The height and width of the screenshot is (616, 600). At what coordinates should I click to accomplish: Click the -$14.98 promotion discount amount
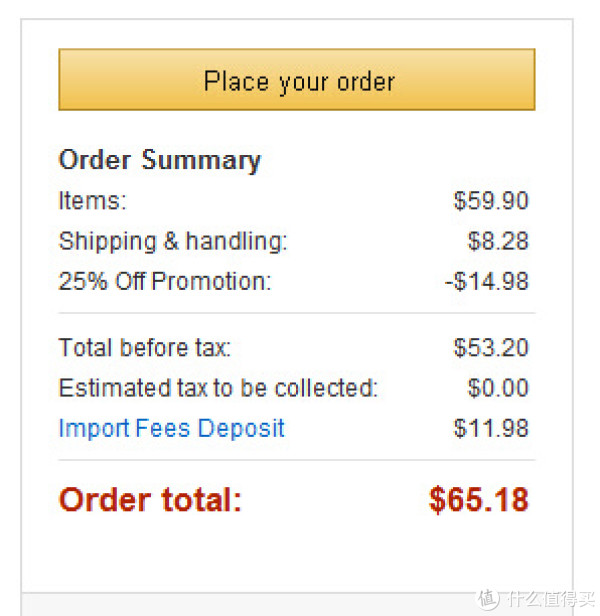487,281
